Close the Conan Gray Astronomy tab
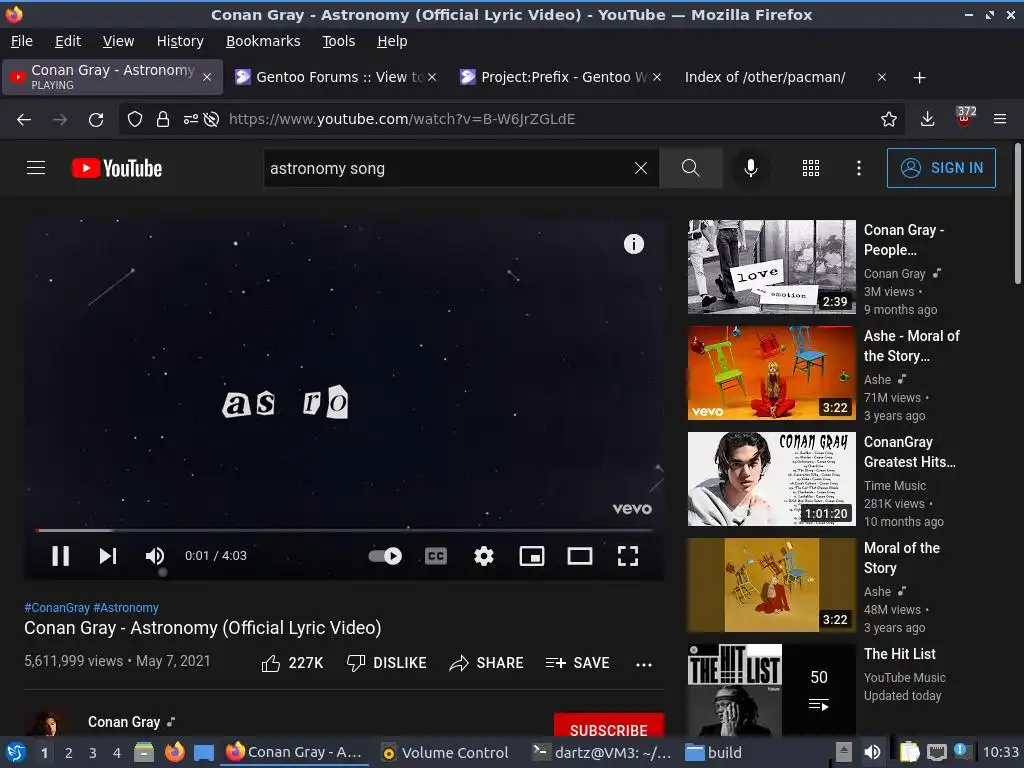 (x=206, y=77)
